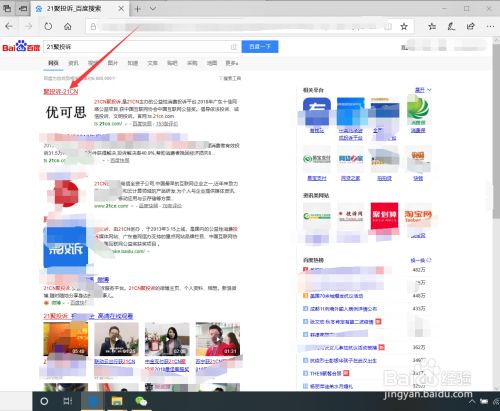Switch to 图片 search tab

[113, 63]
